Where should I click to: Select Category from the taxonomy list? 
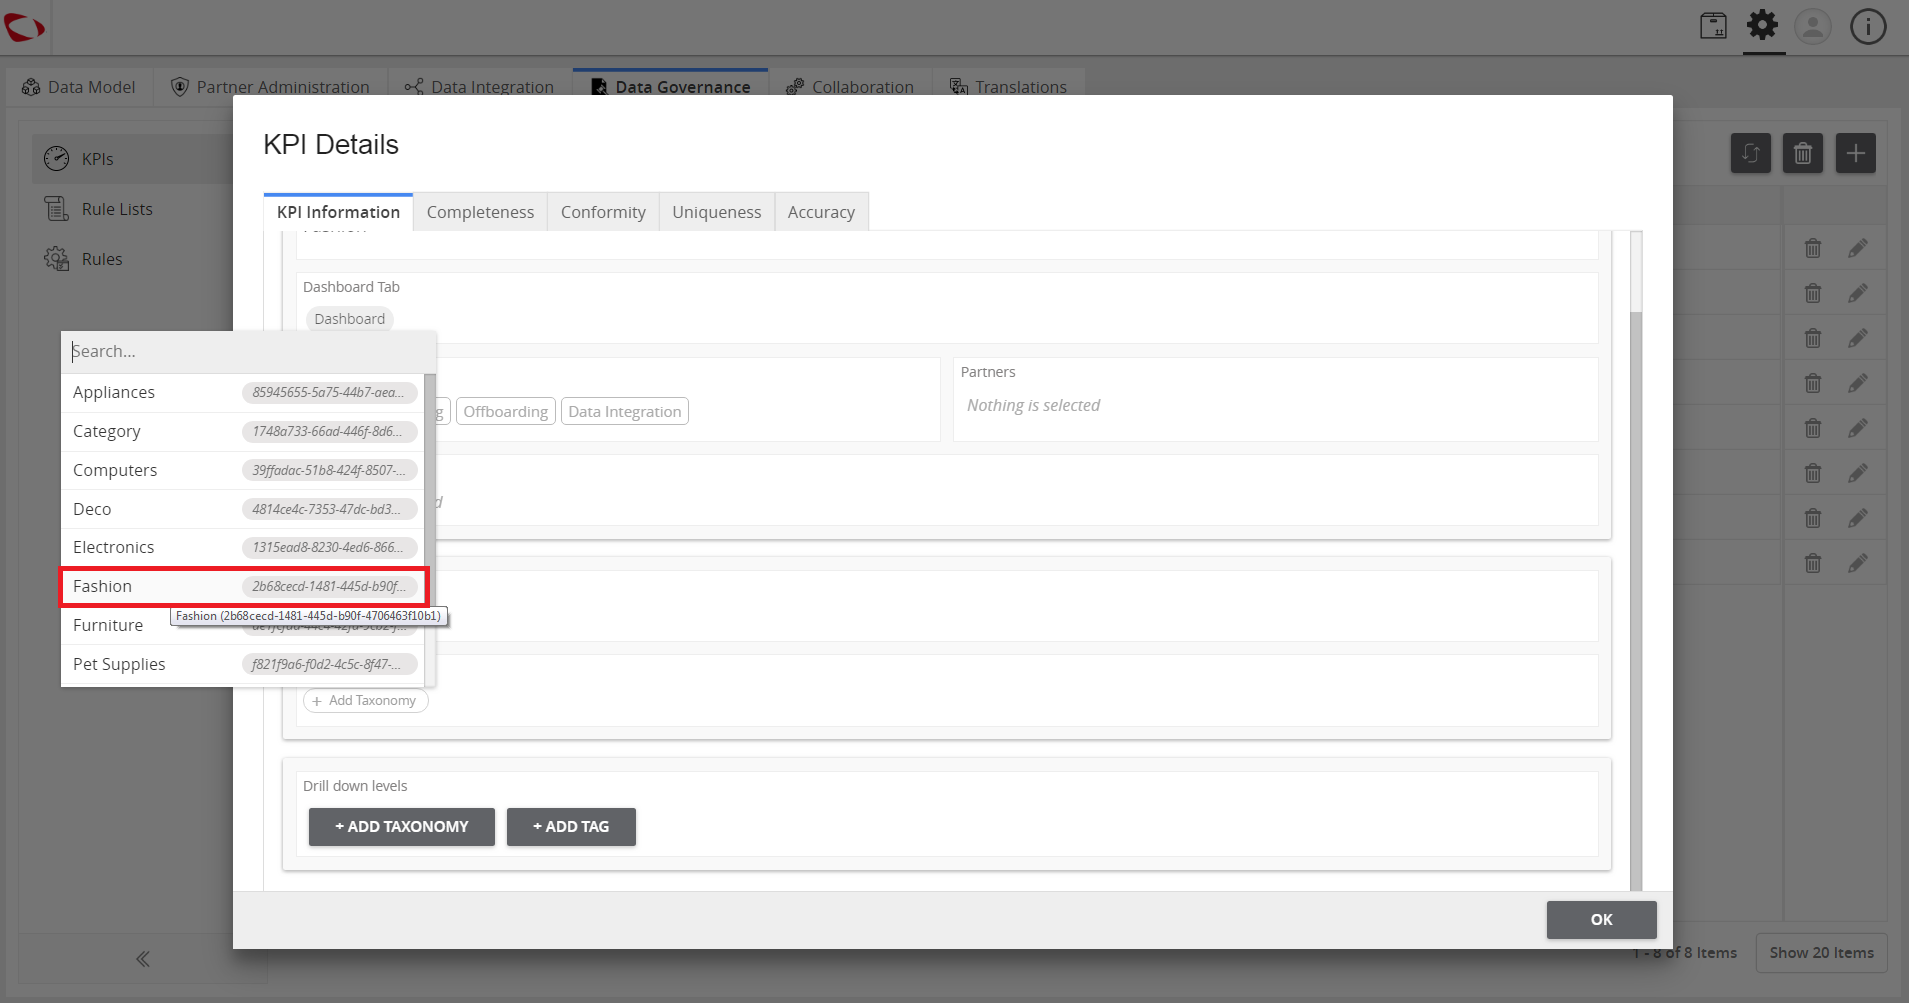coord(242,431)
